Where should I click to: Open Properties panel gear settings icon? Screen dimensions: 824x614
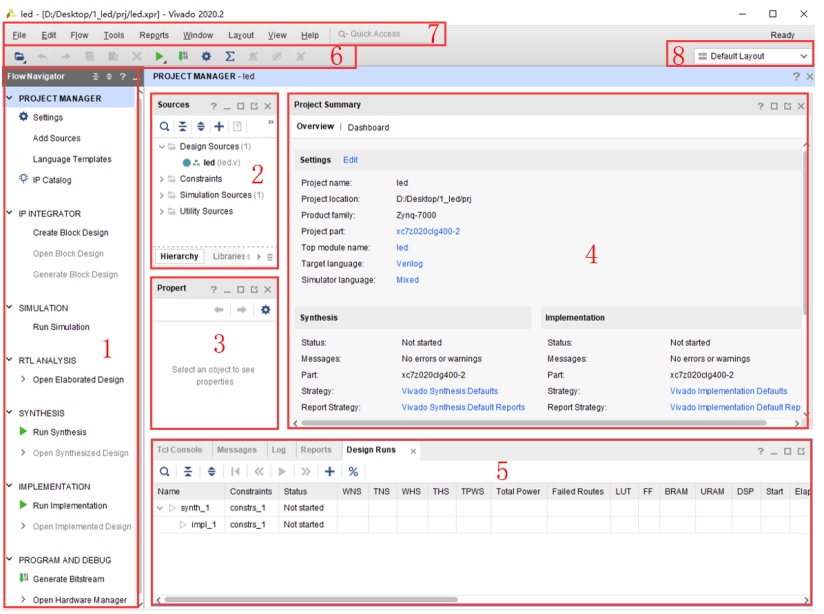tap(265, 310)
